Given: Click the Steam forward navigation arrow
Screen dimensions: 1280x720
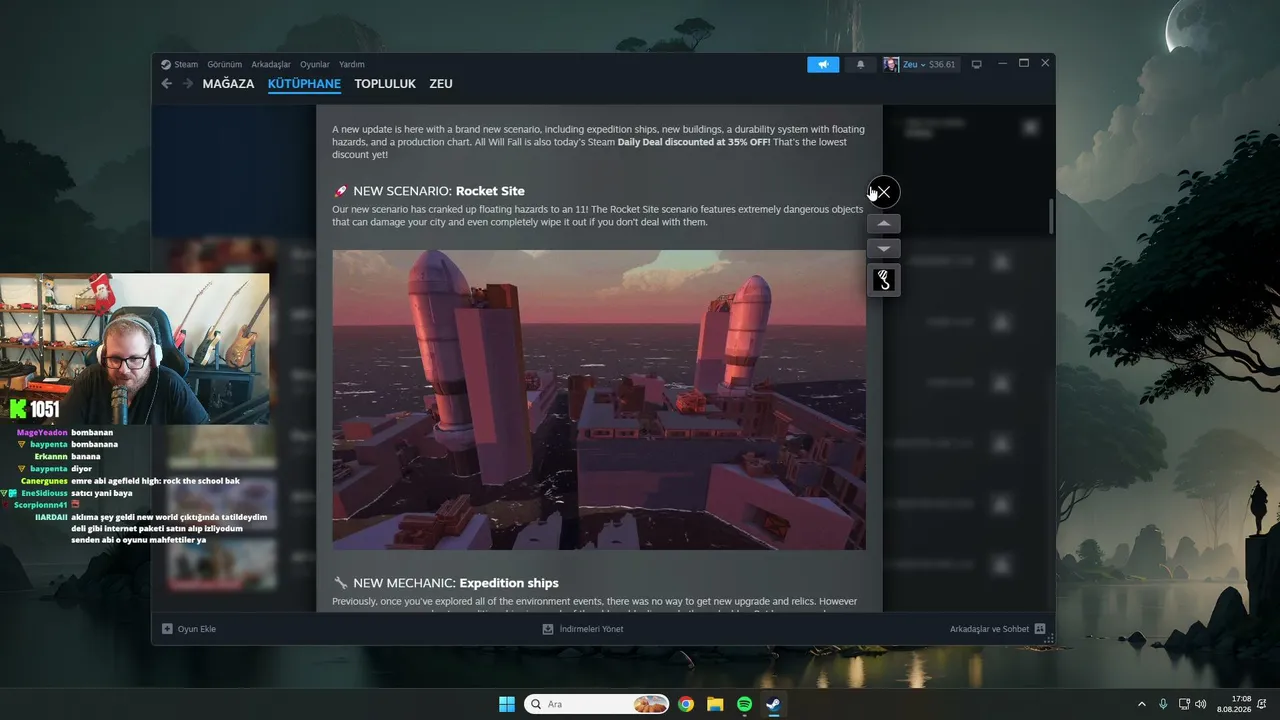Looking at the screenshot, I should 188,84.
